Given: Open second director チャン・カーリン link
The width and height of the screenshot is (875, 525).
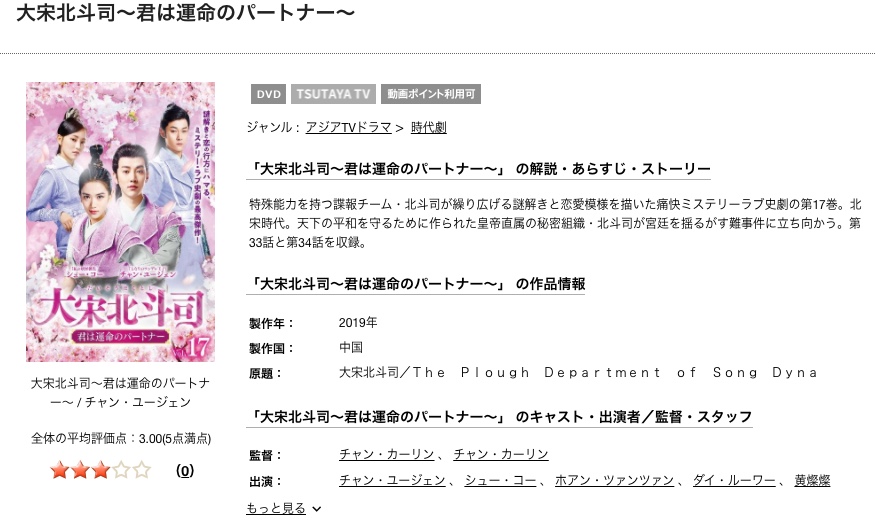Looking at the screenshot, I should pos(501,454).
